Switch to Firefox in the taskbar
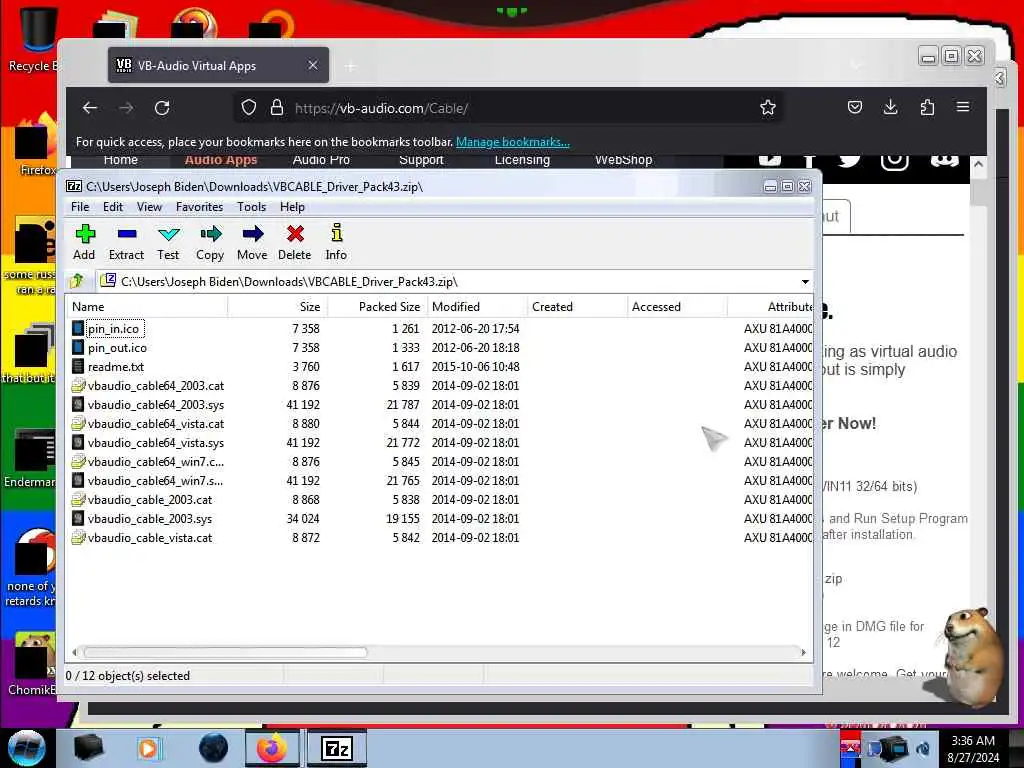Screen dimensions: 1024x768 tap(272, 748)
